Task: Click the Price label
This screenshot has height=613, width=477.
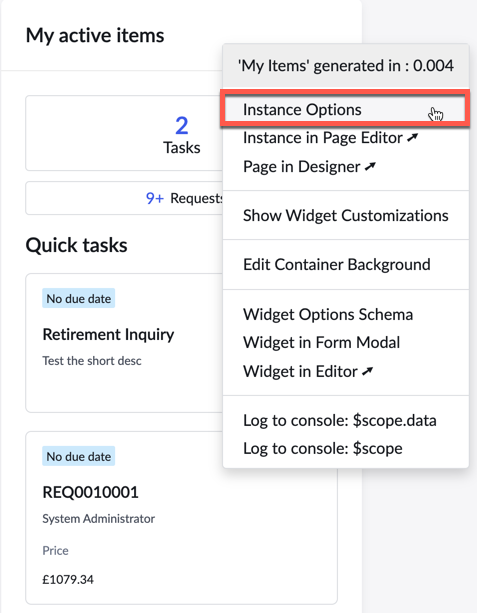Action: point(56,550)
